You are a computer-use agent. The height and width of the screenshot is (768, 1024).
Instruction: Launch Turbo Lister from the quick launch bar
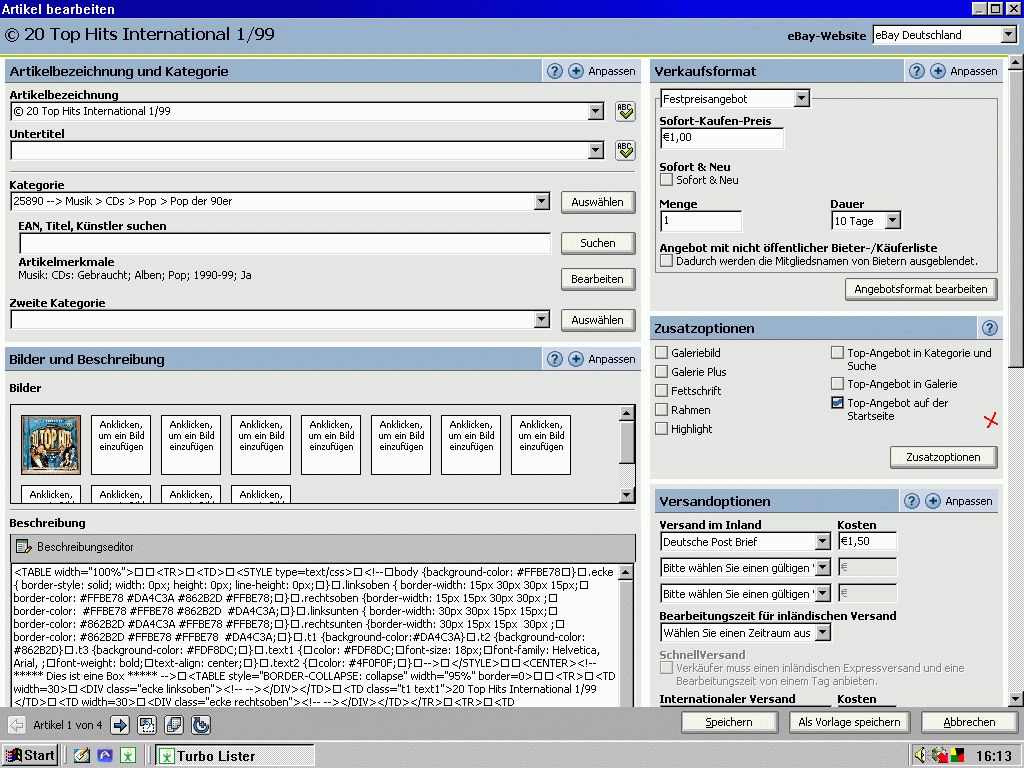click(x=128, y=756)
